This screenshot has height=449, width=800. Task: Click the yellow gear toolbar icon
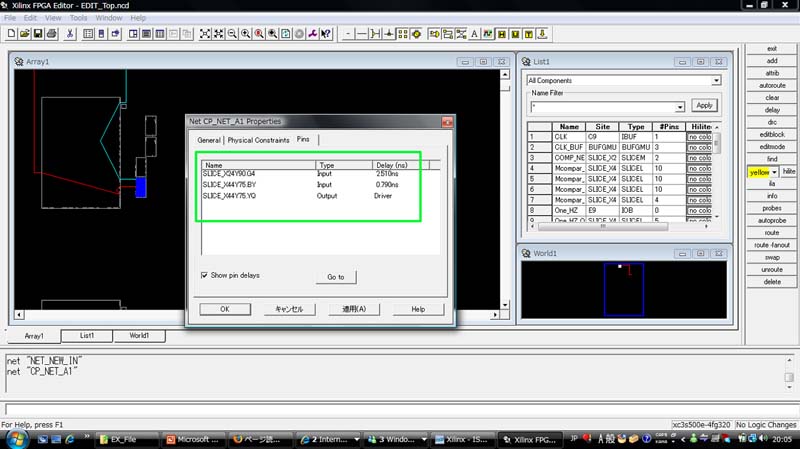click(416, 34)
